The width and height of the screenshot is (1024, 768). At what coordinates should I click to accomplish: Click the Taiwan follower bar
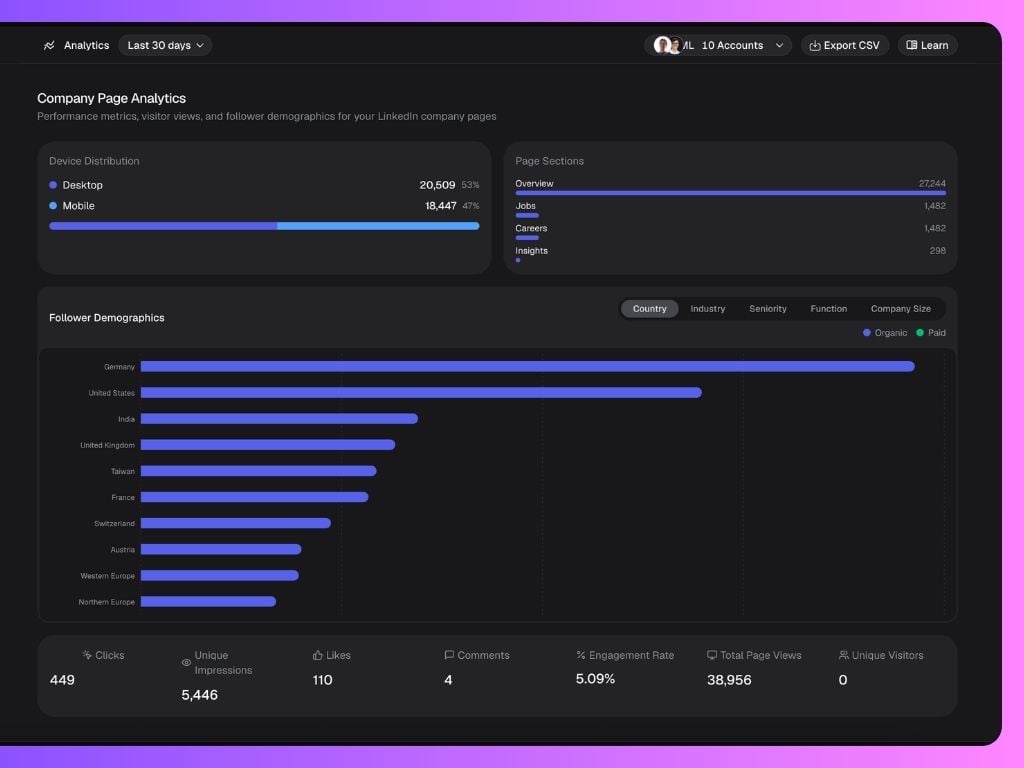pos(259,471)
